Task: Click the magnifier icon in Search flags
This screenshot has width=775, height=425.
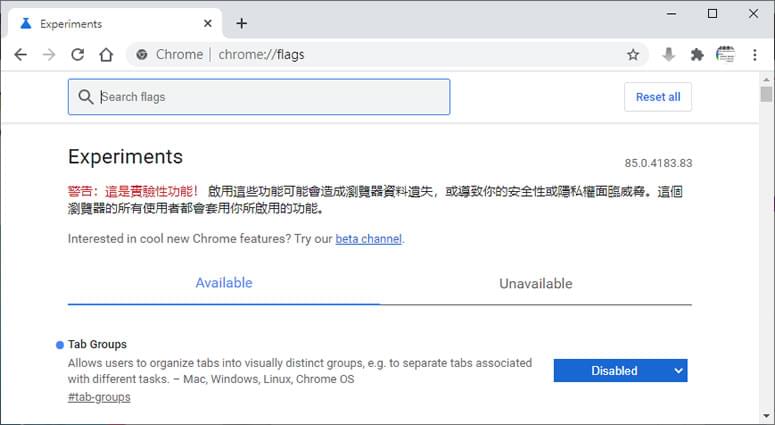Action: click(86, 97)
